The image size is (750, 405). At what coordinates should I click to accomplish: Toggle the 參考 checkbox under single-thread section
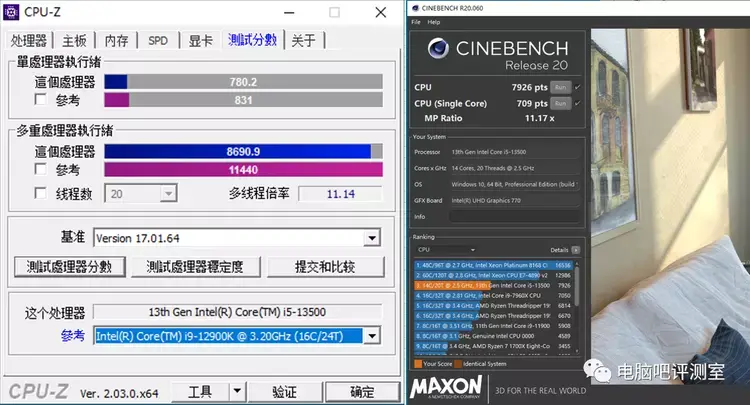coord(41,99)
